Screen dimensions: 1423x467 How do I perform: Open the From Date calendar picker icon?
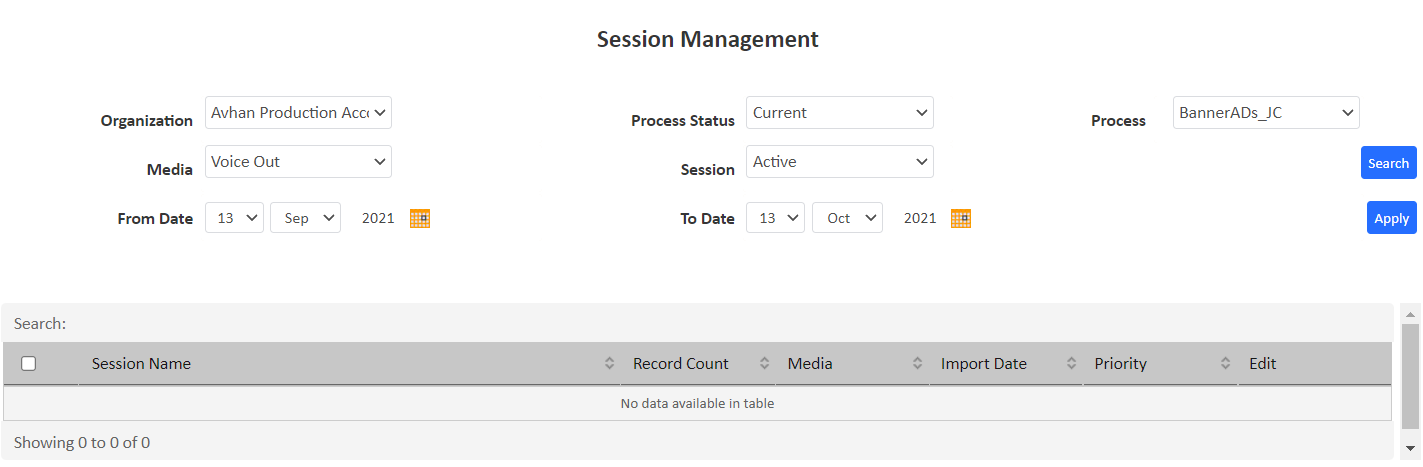[x=420, y=218]
